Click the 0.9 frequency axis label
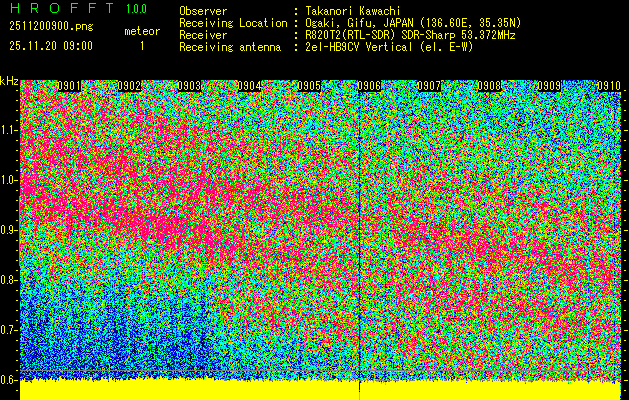This screenshot has width=629, height=400. click(7, 230)
